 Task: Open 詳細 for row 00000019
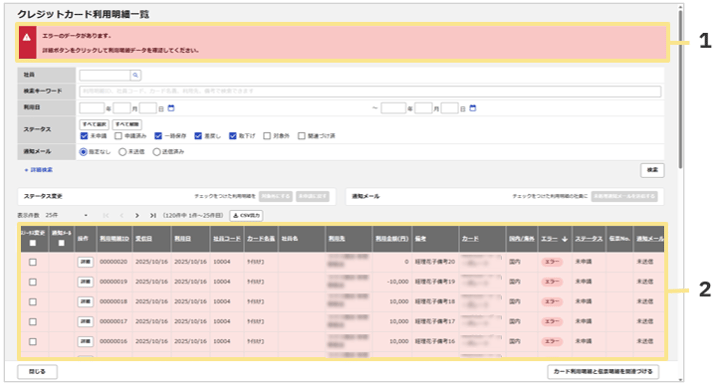pyautogui.click(x=86, y=282)
